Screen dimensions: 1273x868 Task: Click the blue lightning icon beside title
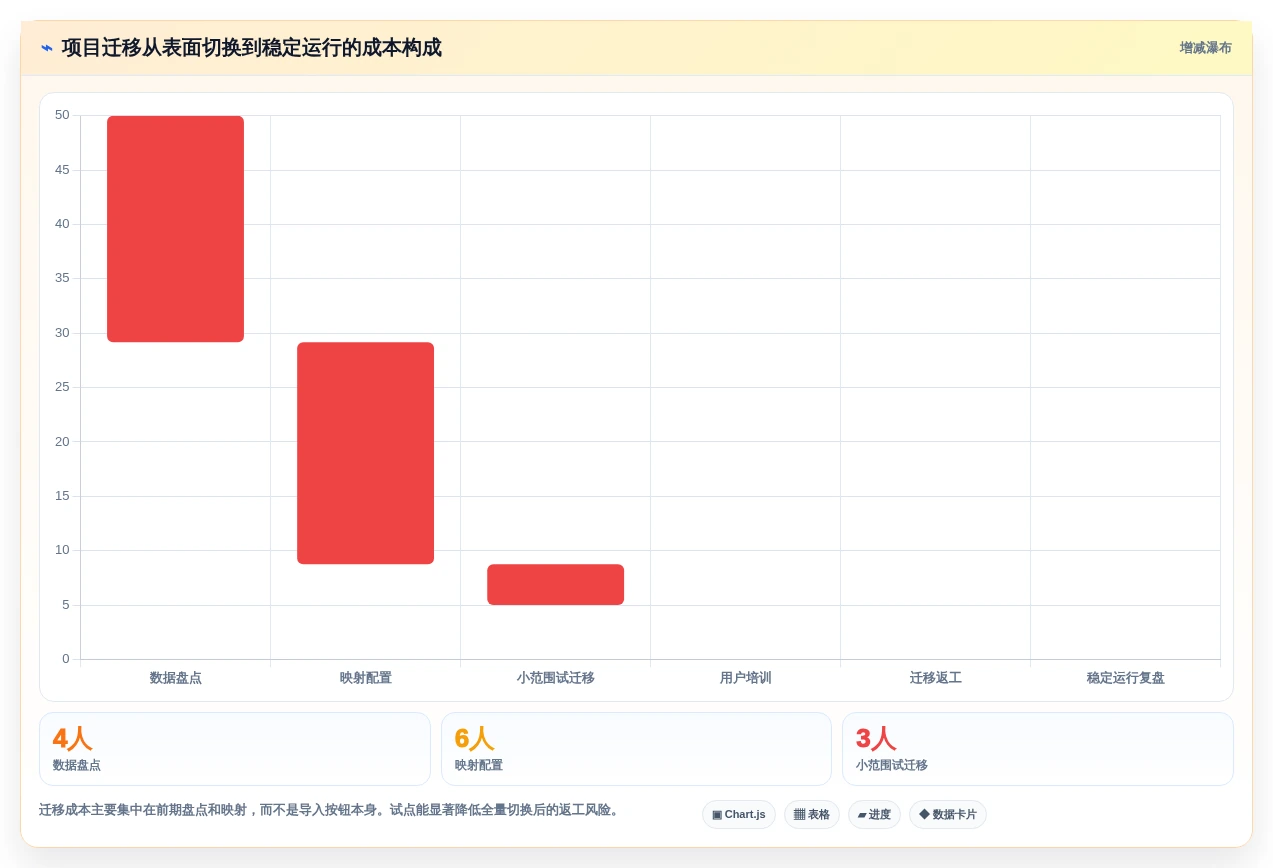pos(47,48)
